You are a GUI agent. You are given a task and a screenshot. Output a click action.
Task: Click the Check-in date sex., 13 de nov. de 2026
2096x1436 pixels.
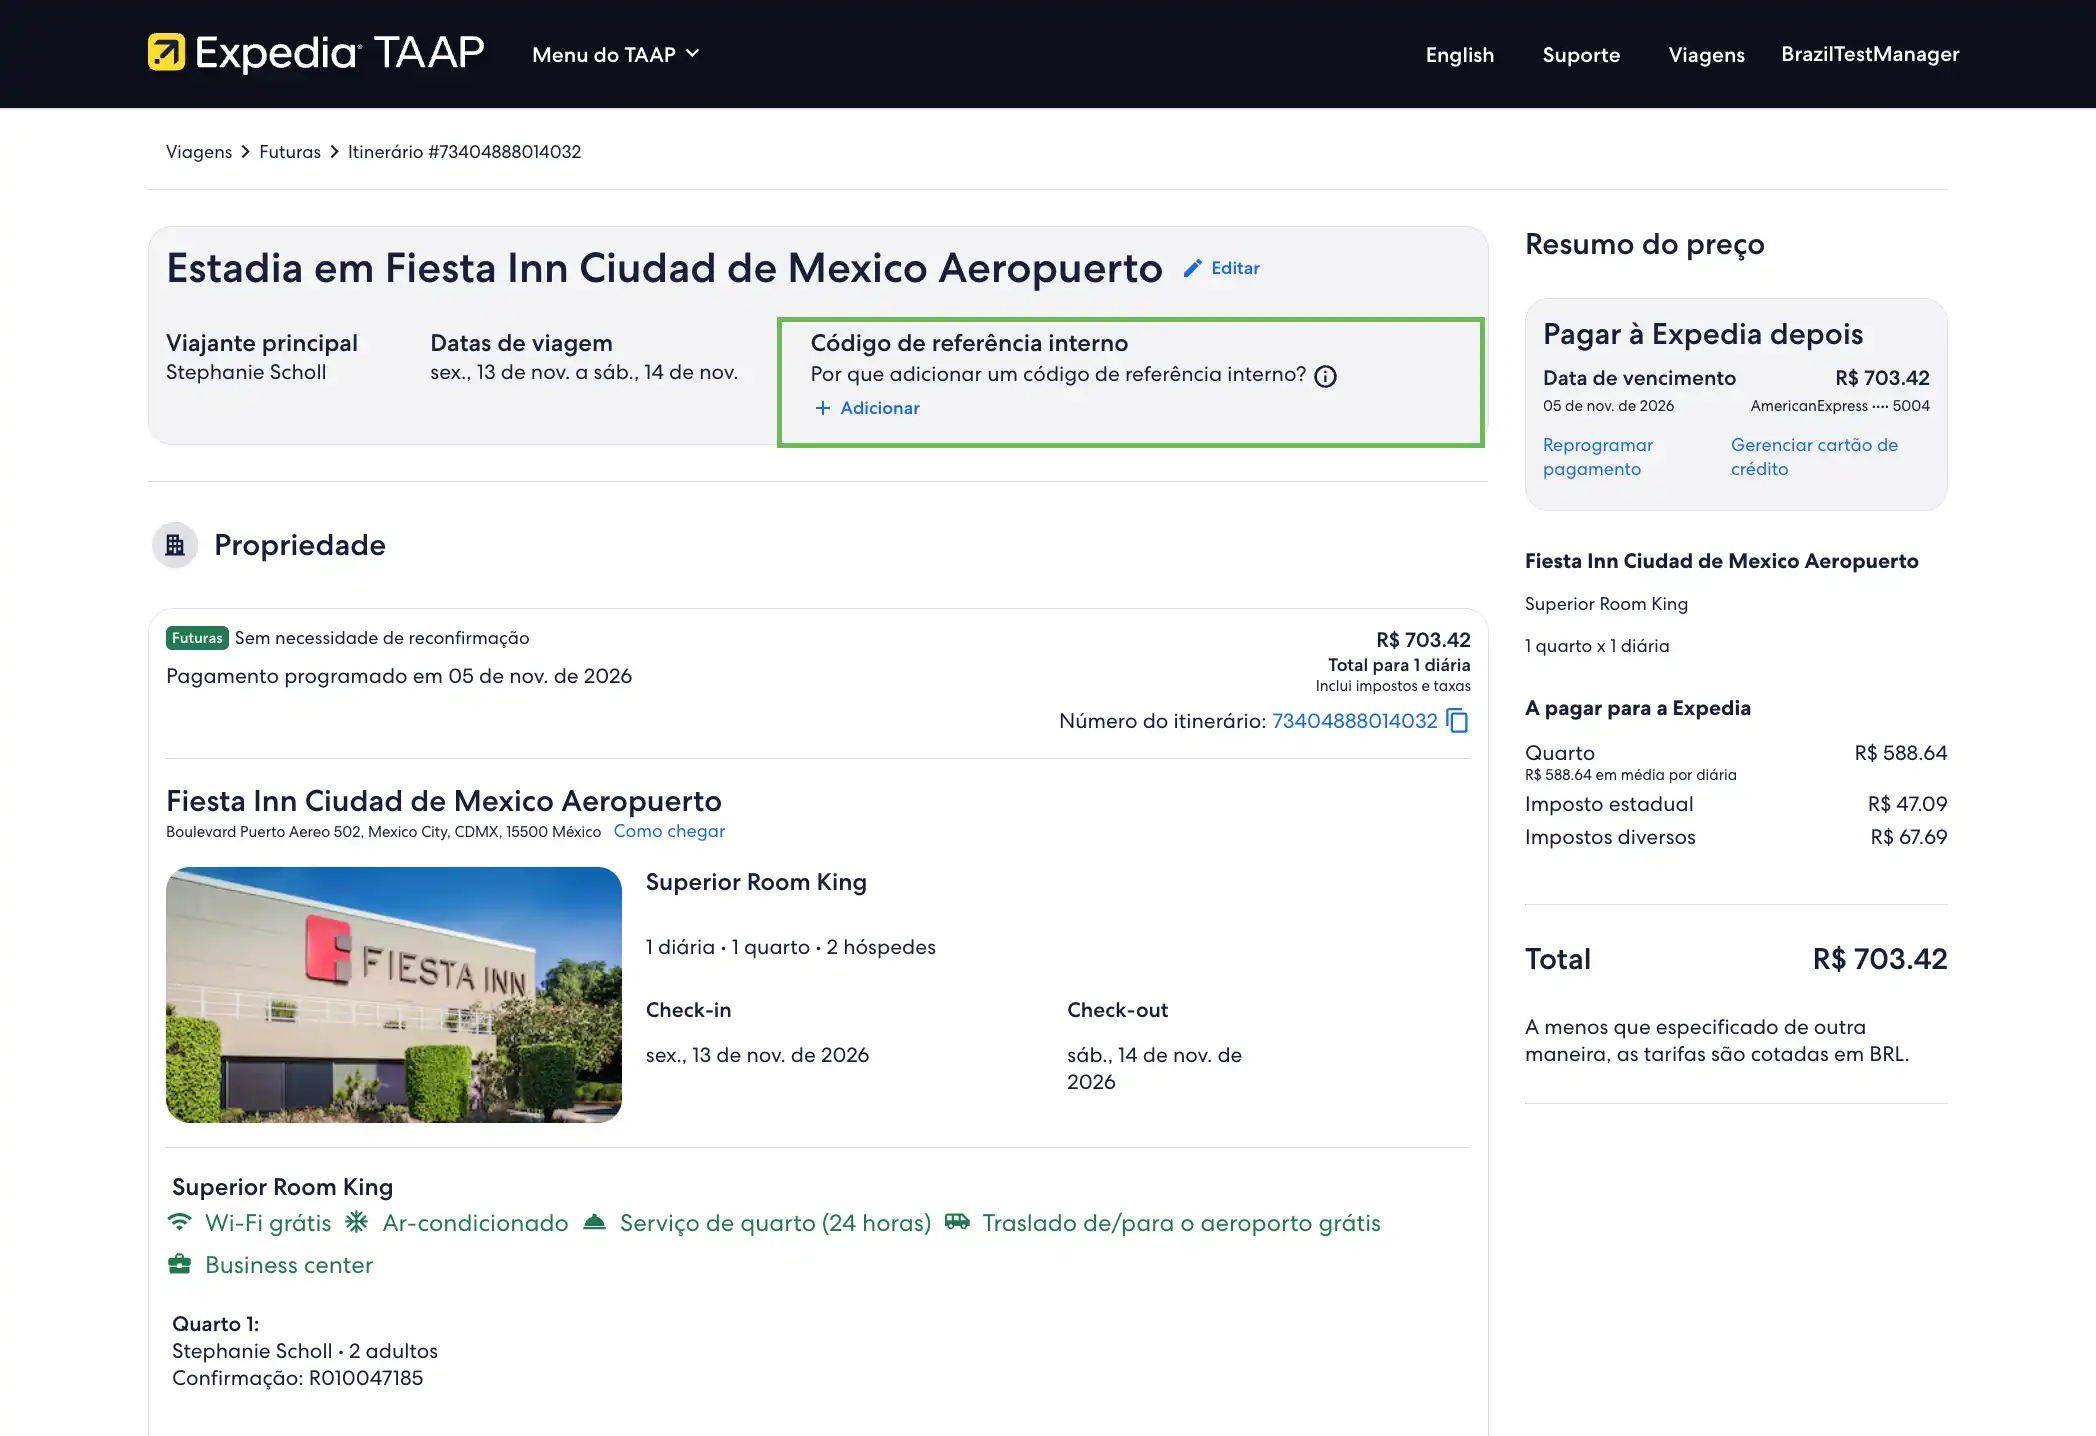click(757, 1055)
